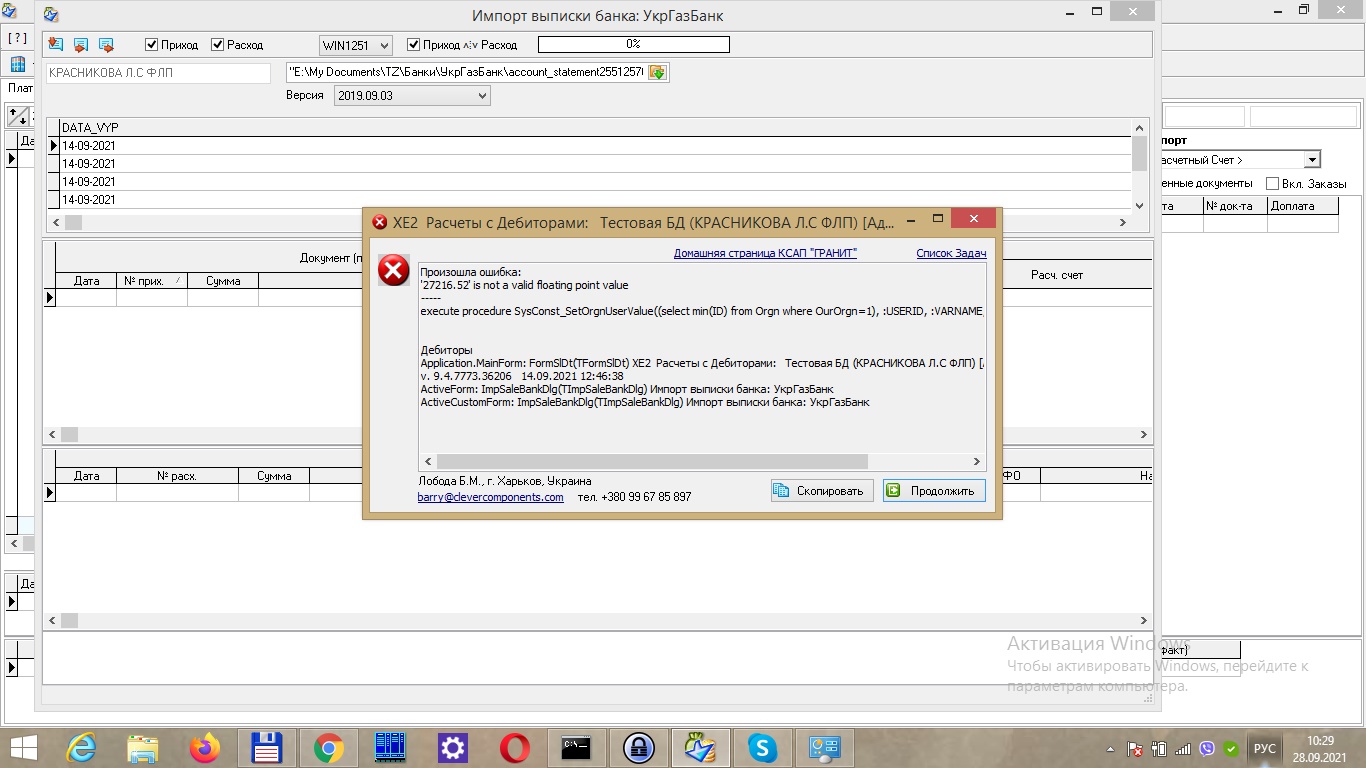Open the Расчетный Счет dropdown
Viewport: 1366px width, 768px height.
pos(1312,160)
